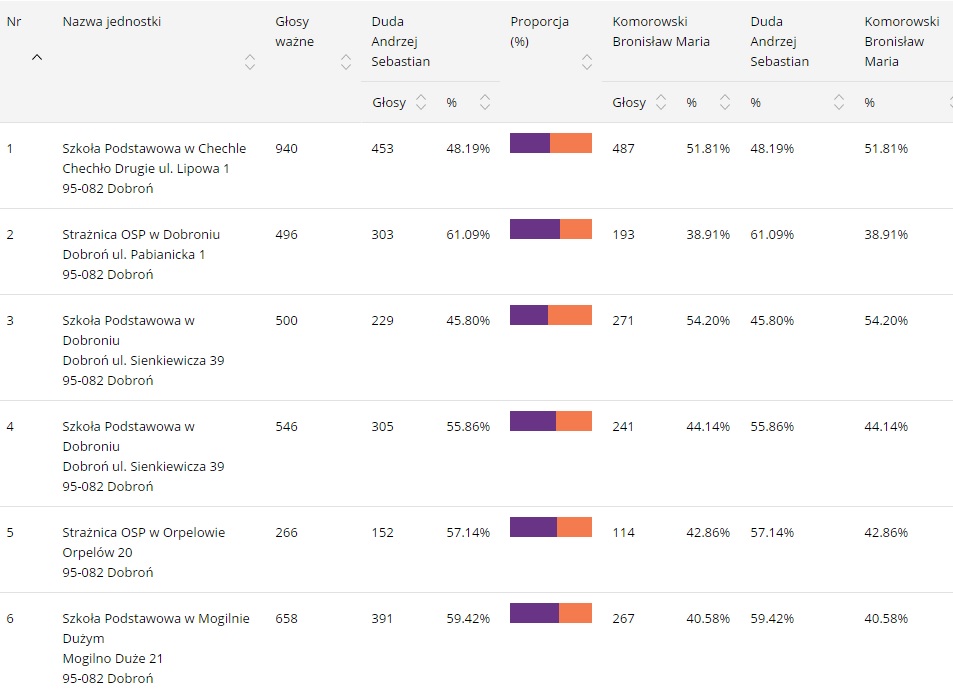Click orange bar segment in row 2
The height and width of the screenshot is (693, 953).
pyautogui.click(x=576, y=229)
